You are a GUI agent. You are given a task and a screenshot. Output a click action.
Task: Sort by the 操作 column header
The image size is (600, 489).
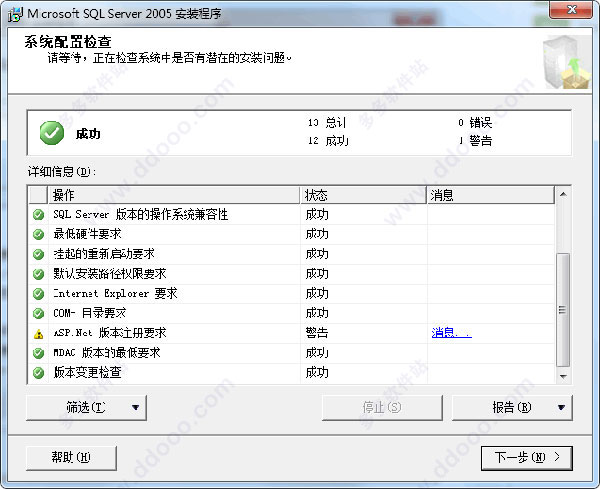174,195
